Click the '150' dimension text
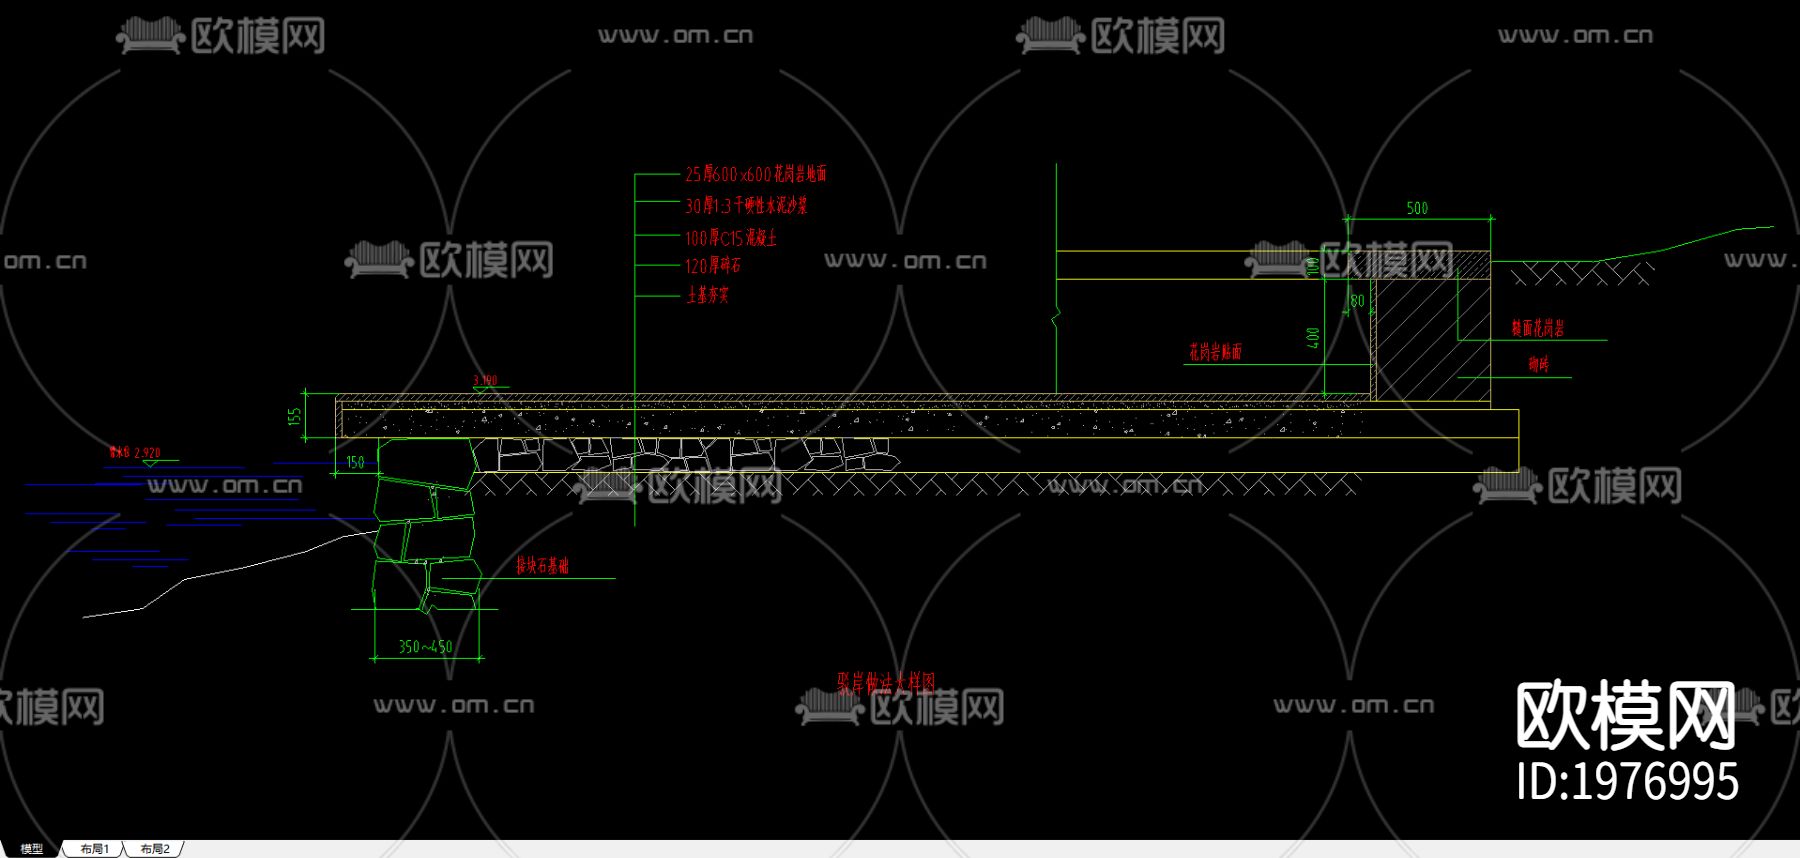The width and height of the screenshot is (1800, 858). tap(355, 462)
